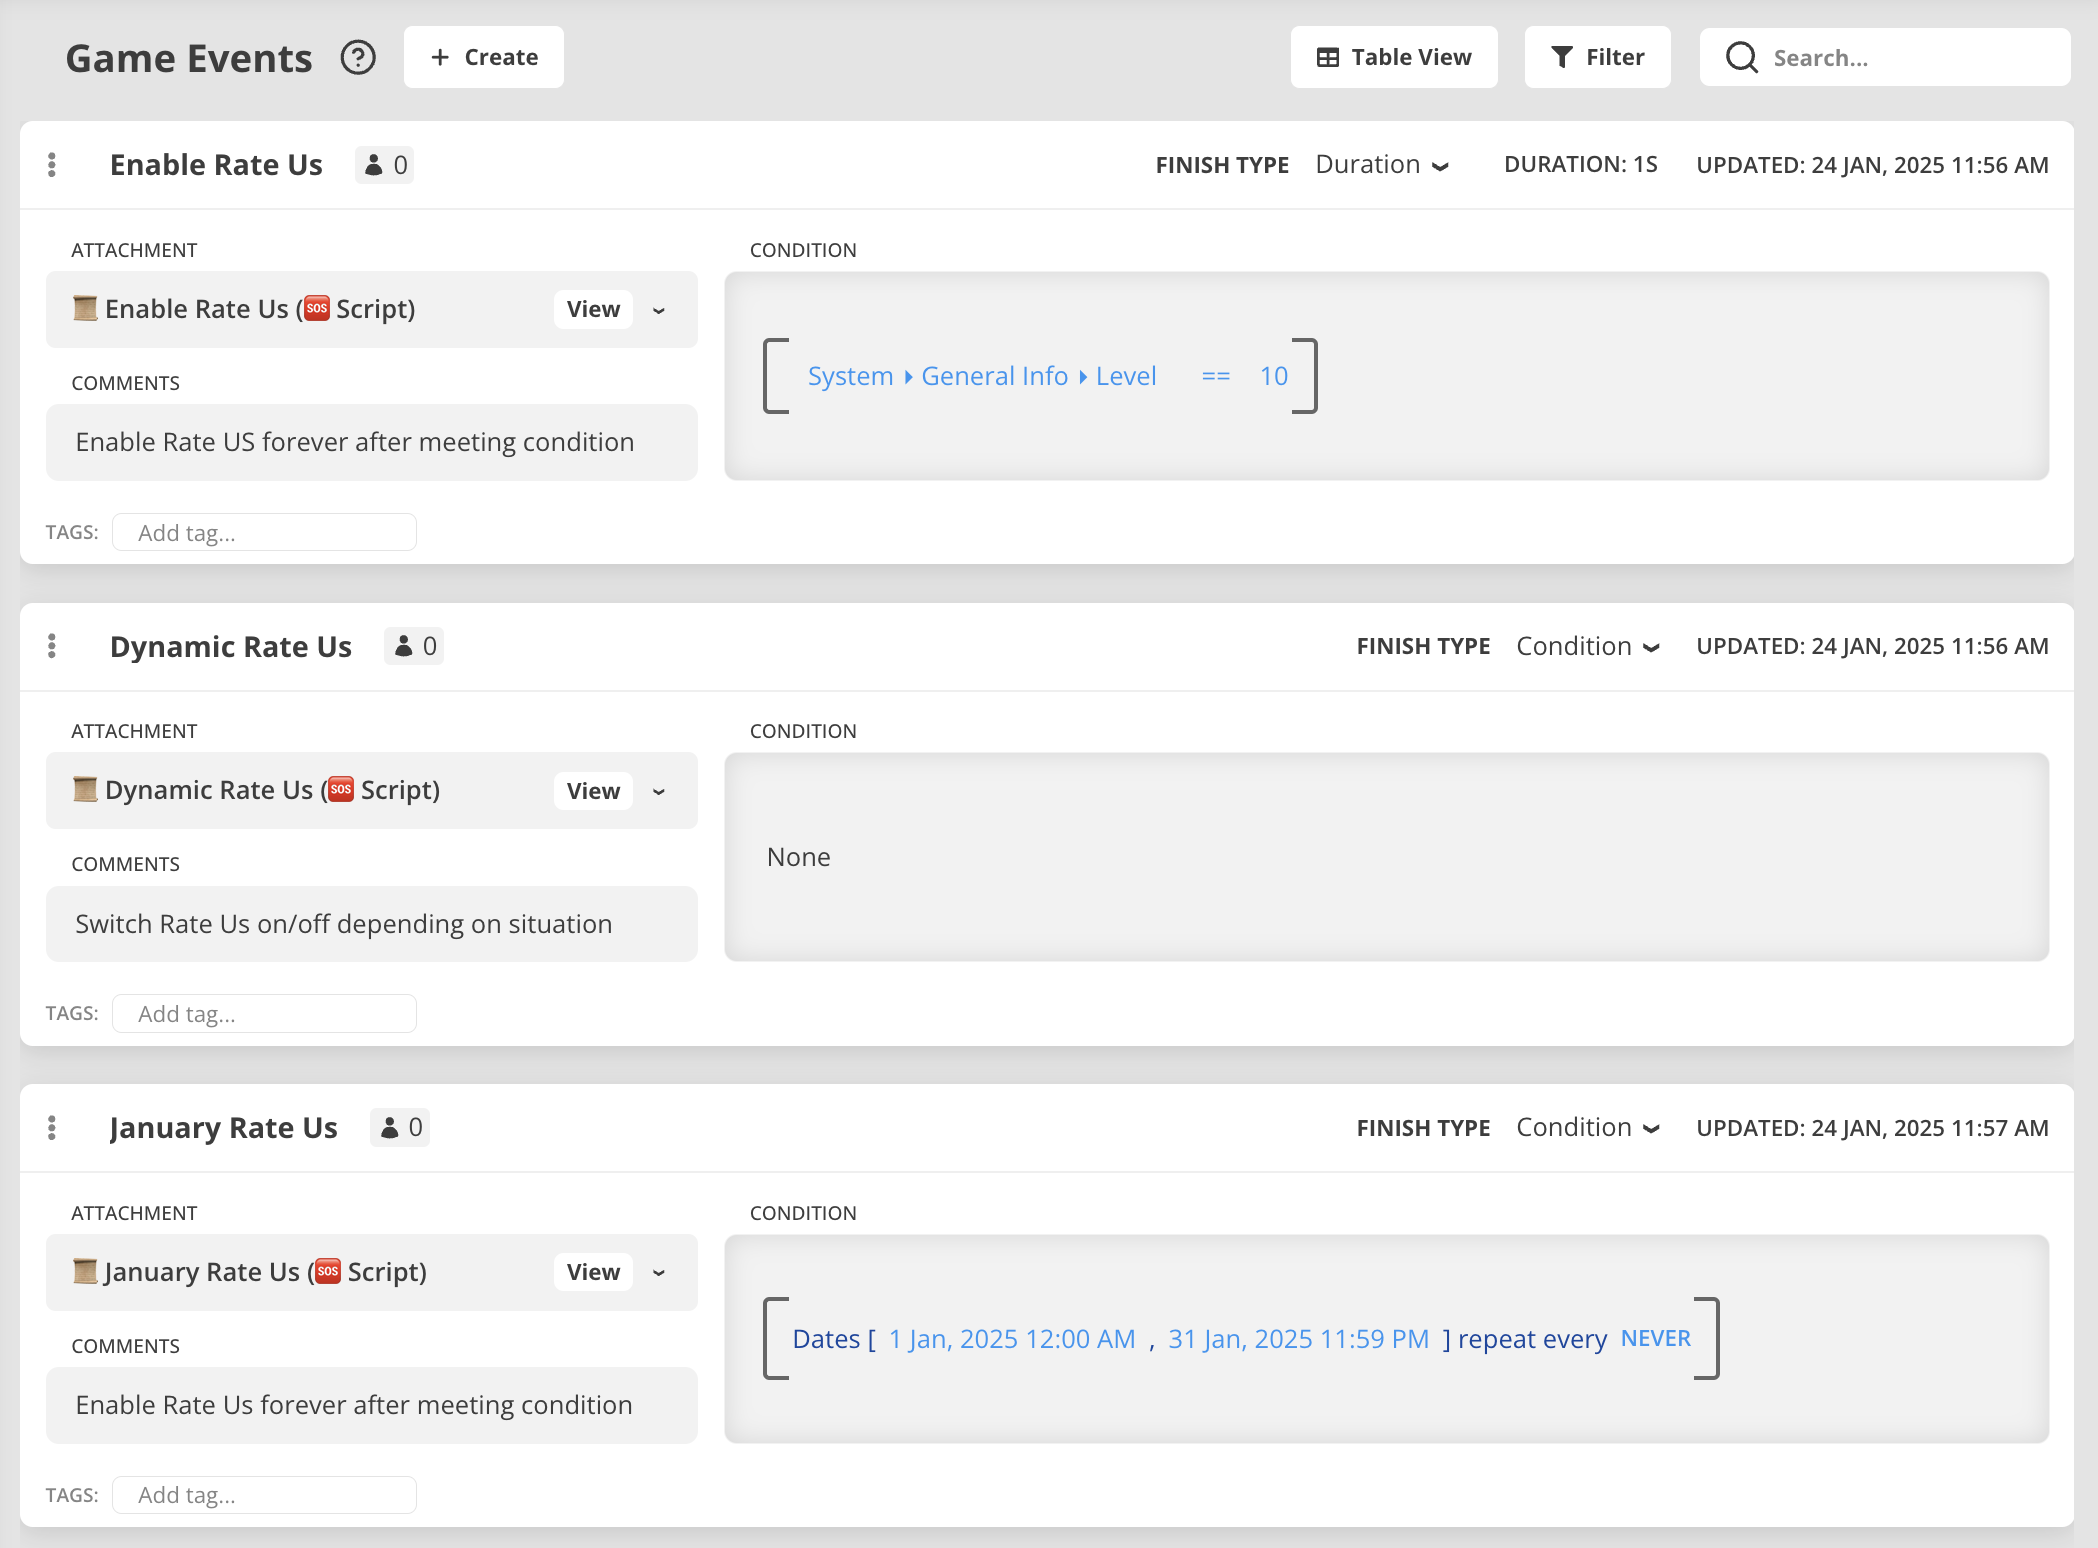Open the Filter options

point(1597,58)
